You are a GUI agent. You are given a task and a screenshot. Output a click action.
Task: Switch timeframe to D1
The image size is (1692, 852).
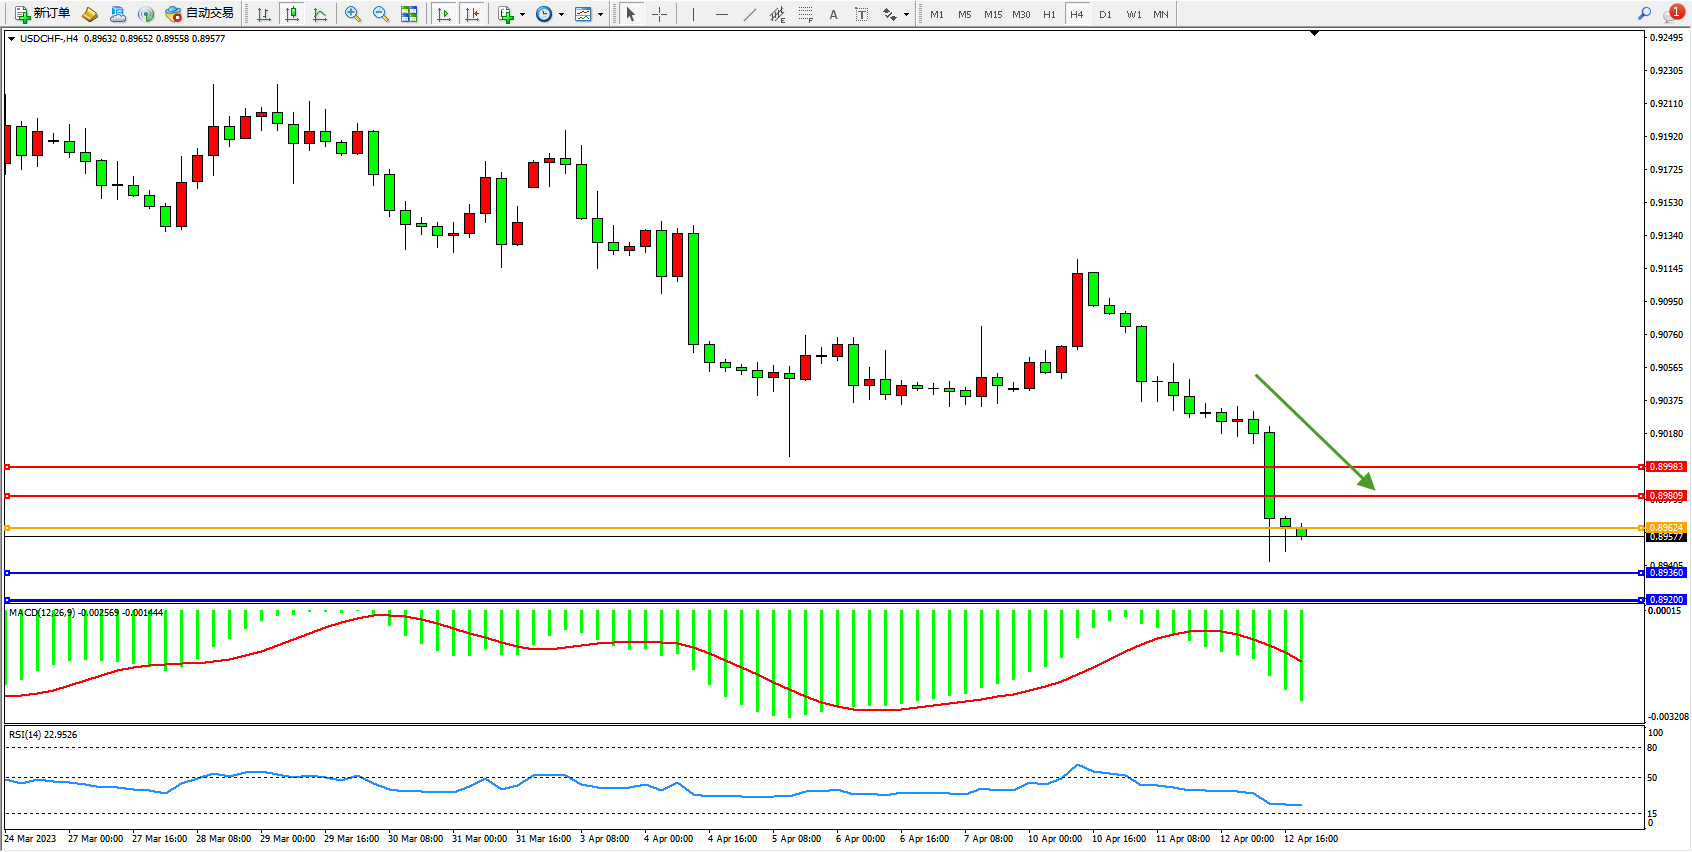[1105, 14]
